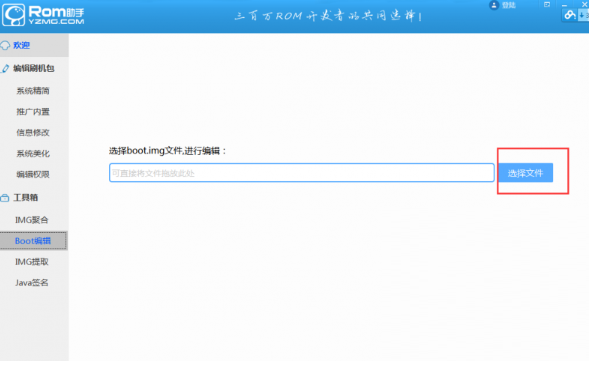This screenshot has height=372, width=589.
Task: Click the 登陆 login link
Action: [509, 5]
